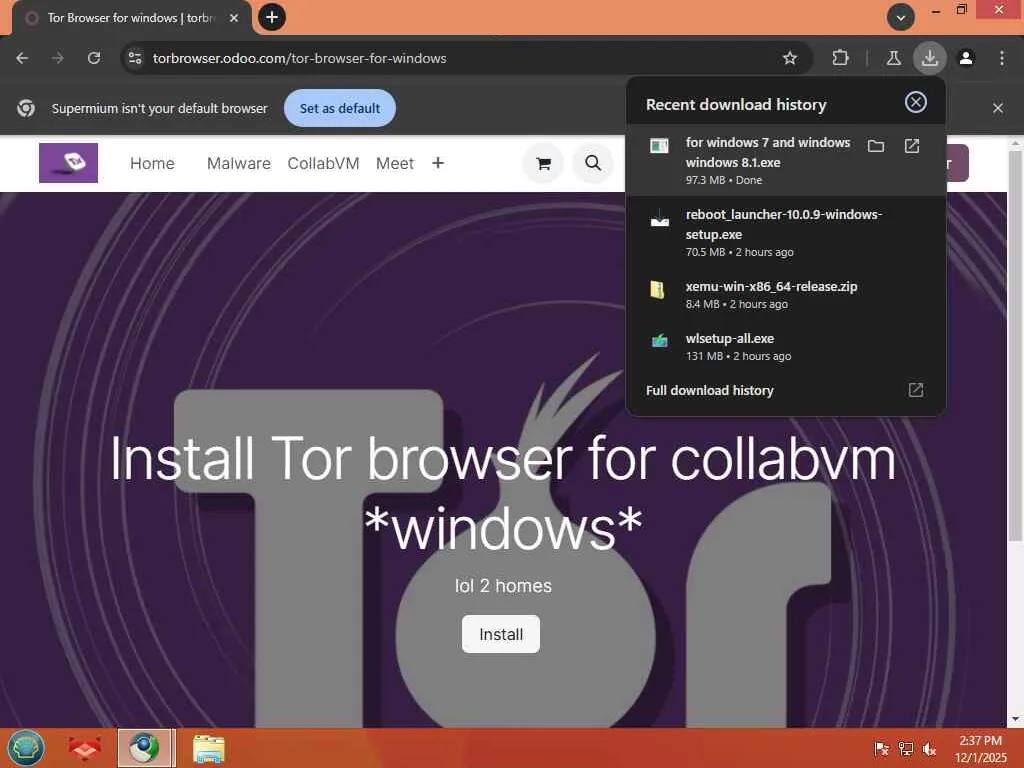Close the Tor Browser for windows tab

(x=234, y=18)
